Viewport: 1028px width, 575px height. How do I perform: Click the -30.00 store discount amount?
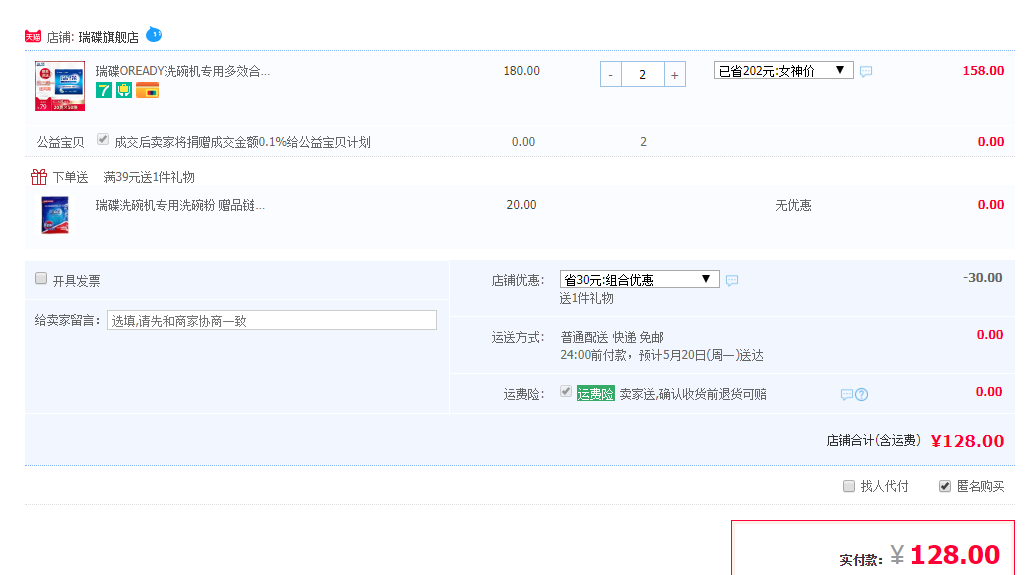(983, 278)
